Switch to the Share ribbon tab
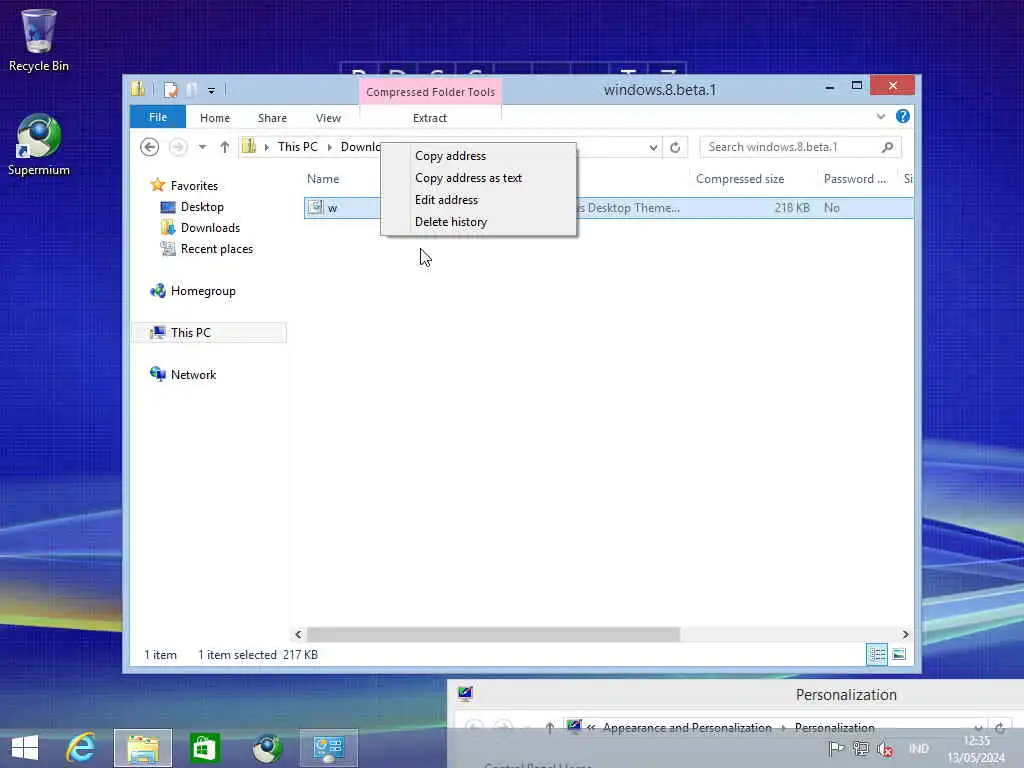 click(272, 118)
